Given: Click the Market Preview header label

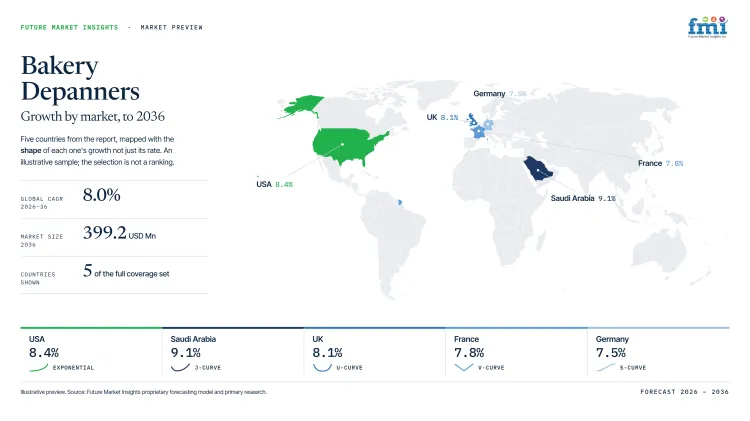Looking at the screenshot, I should pos(171,27).
